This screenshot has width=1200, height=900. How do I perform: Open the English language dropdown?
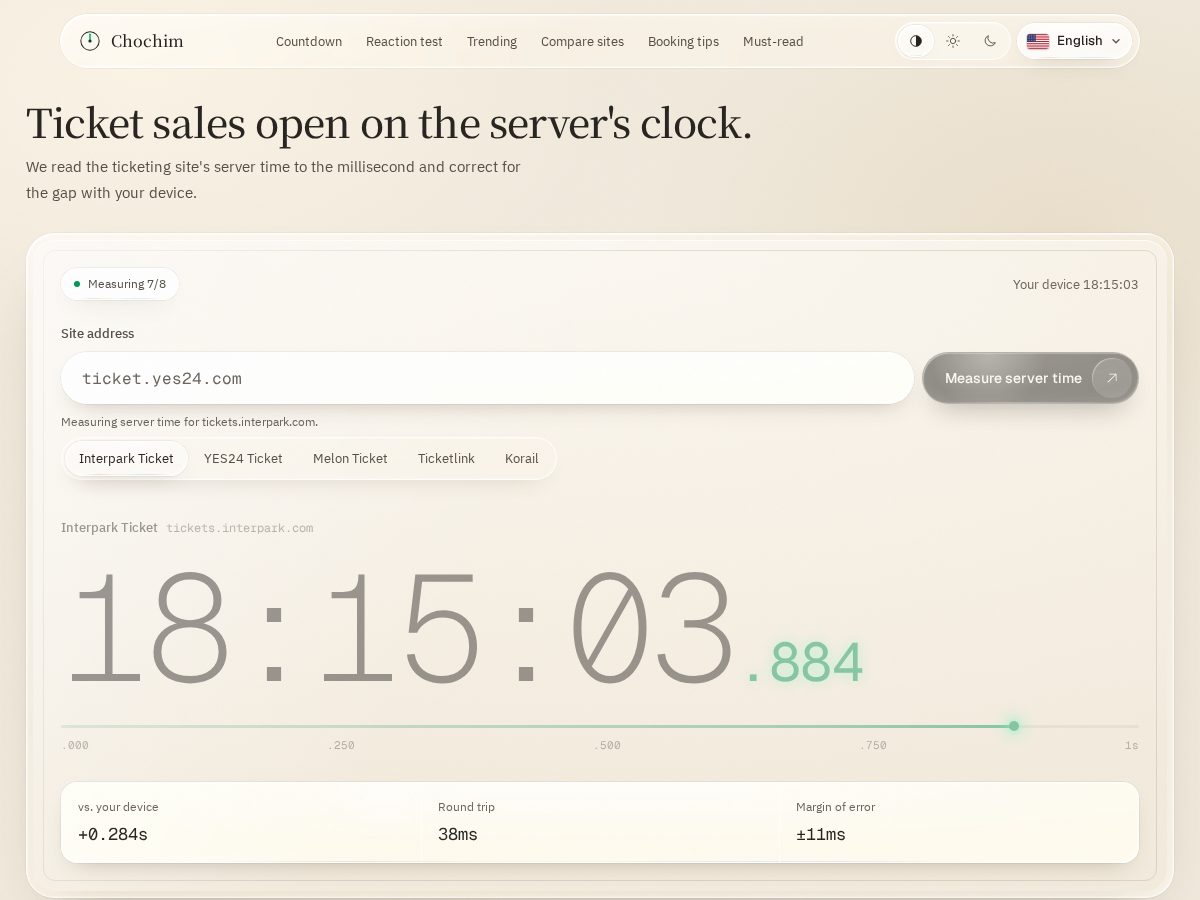(1075, 41)
